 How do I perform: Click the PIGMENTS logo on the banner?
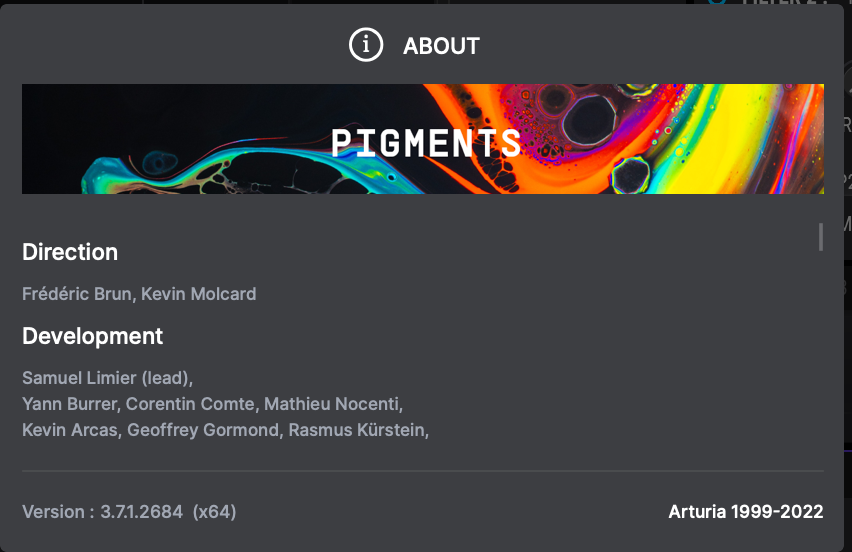pos(426,143)
